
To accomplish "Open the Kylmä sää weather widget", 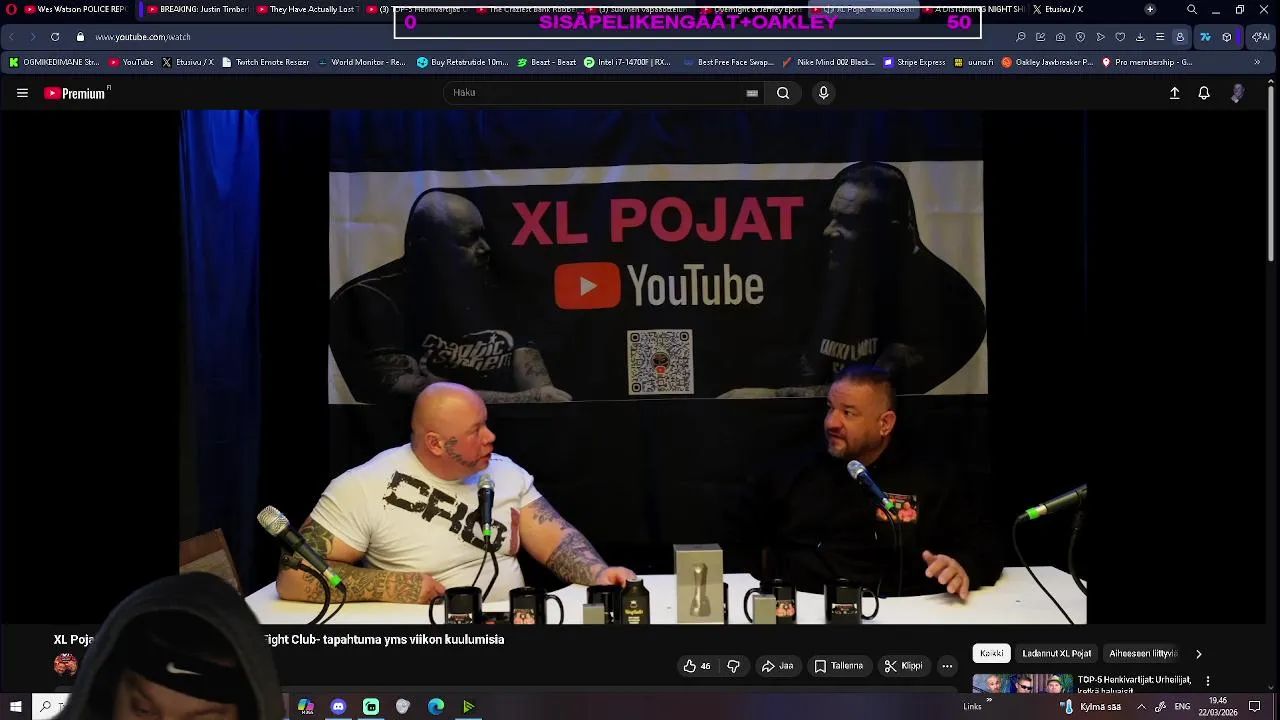I will coord(1092,707).
